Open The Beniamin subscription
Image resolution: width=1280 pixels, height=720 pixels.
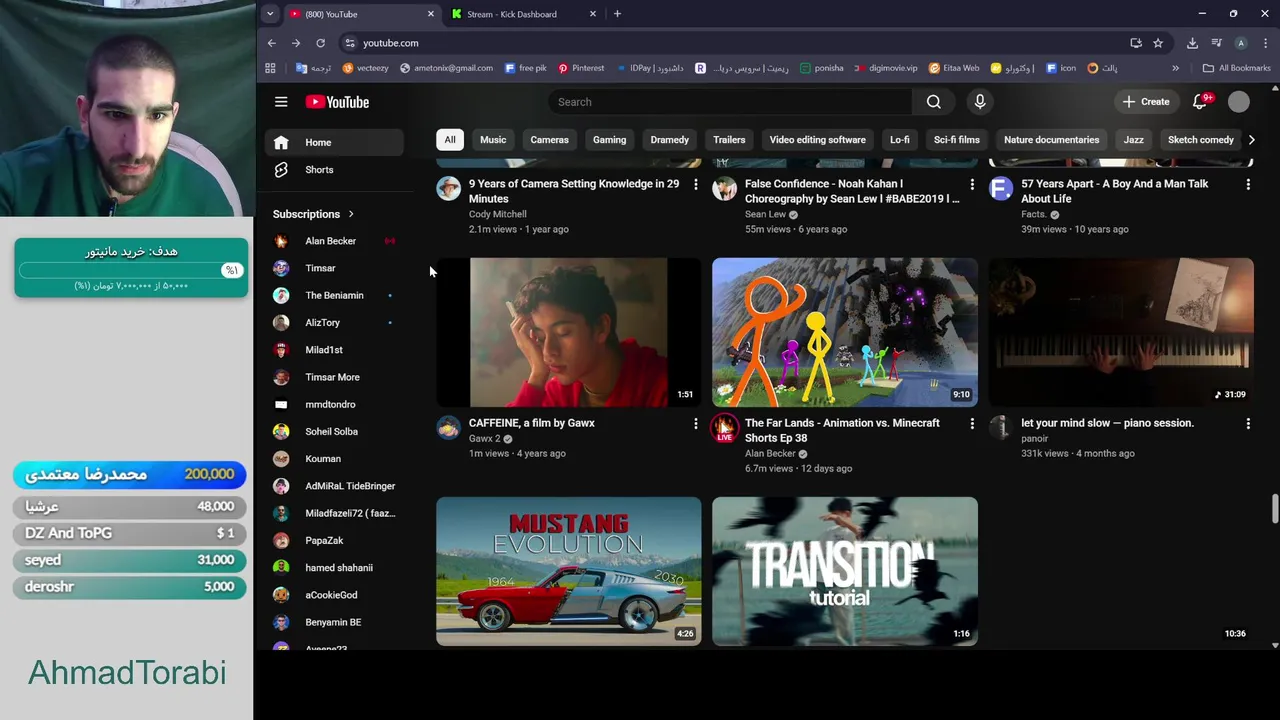334,296
